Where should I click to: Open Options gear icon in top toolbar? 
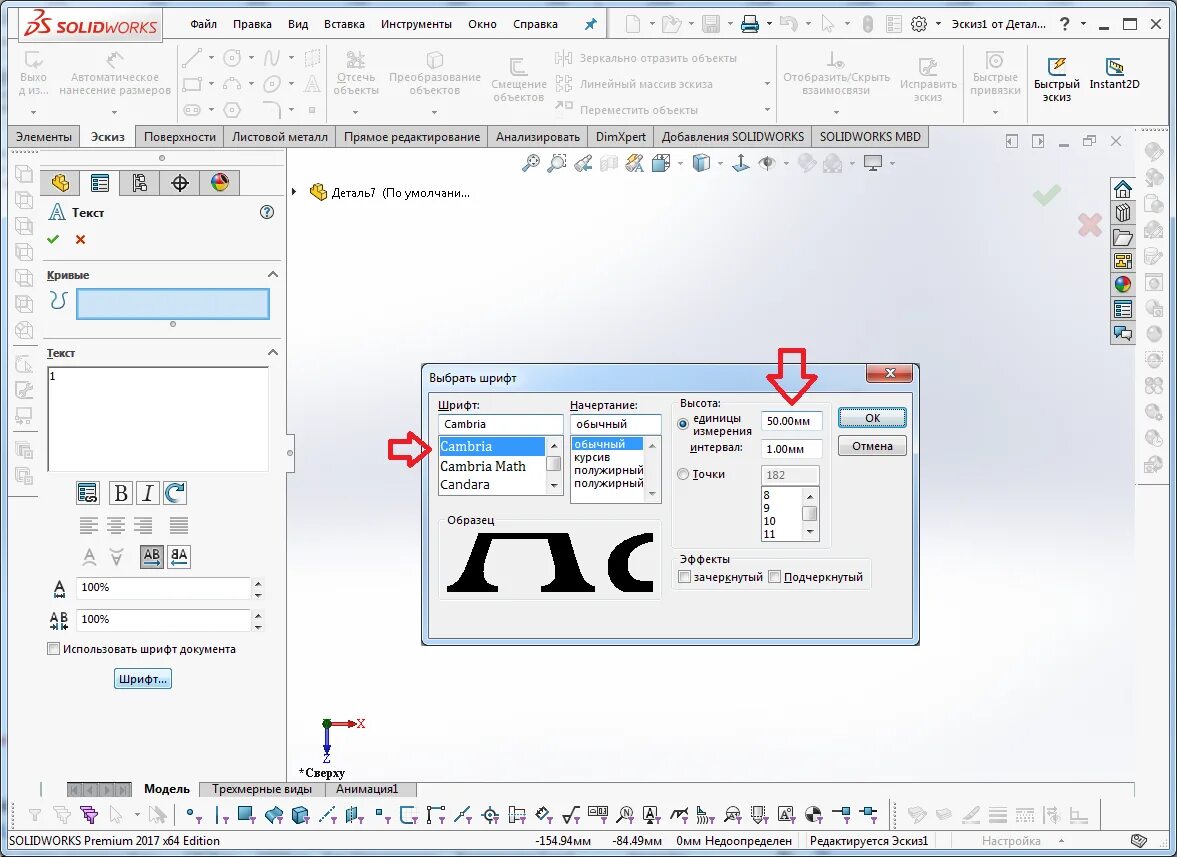pos(919,24)
